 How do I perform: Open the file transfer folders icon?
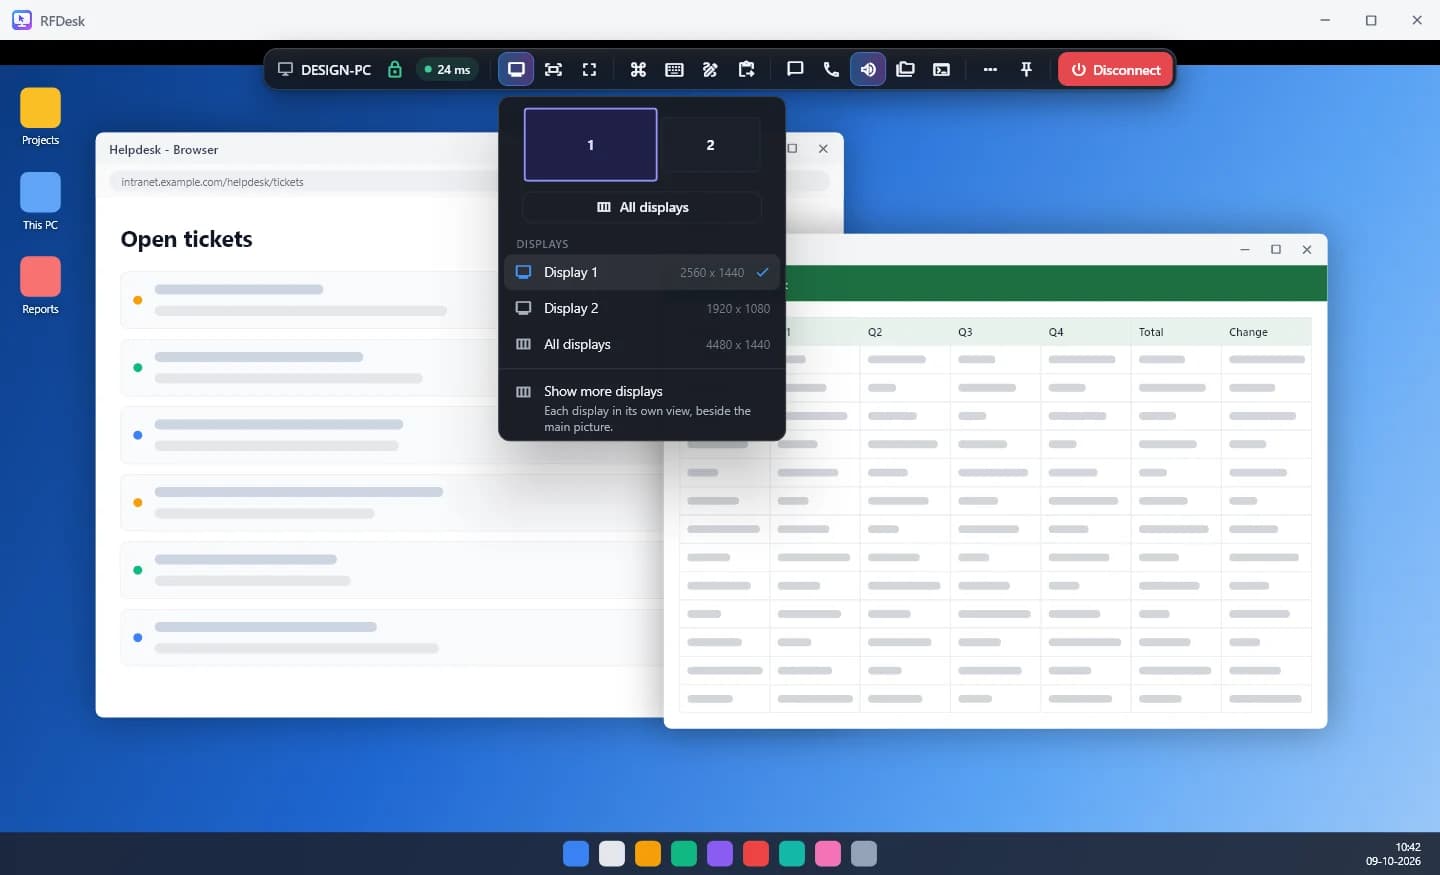(905, 69)
